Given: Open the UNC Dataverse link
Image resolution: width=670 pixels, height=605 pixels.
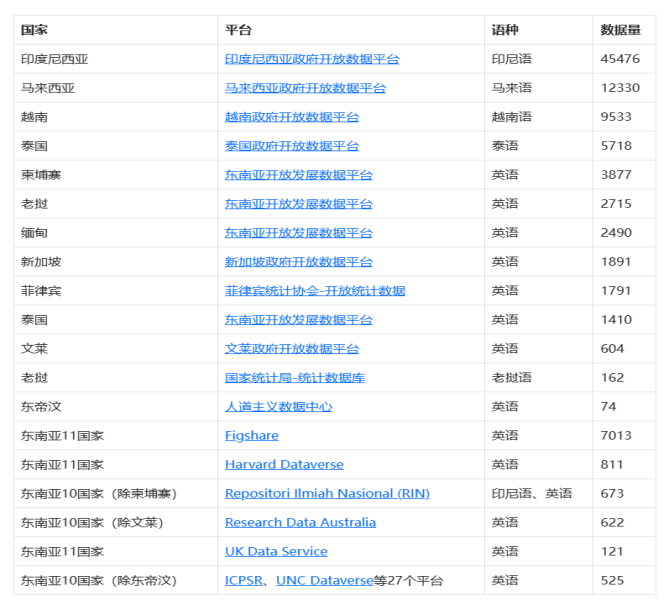Looking at the screenshot, I should pyautogui.click(x=324, y=581).
